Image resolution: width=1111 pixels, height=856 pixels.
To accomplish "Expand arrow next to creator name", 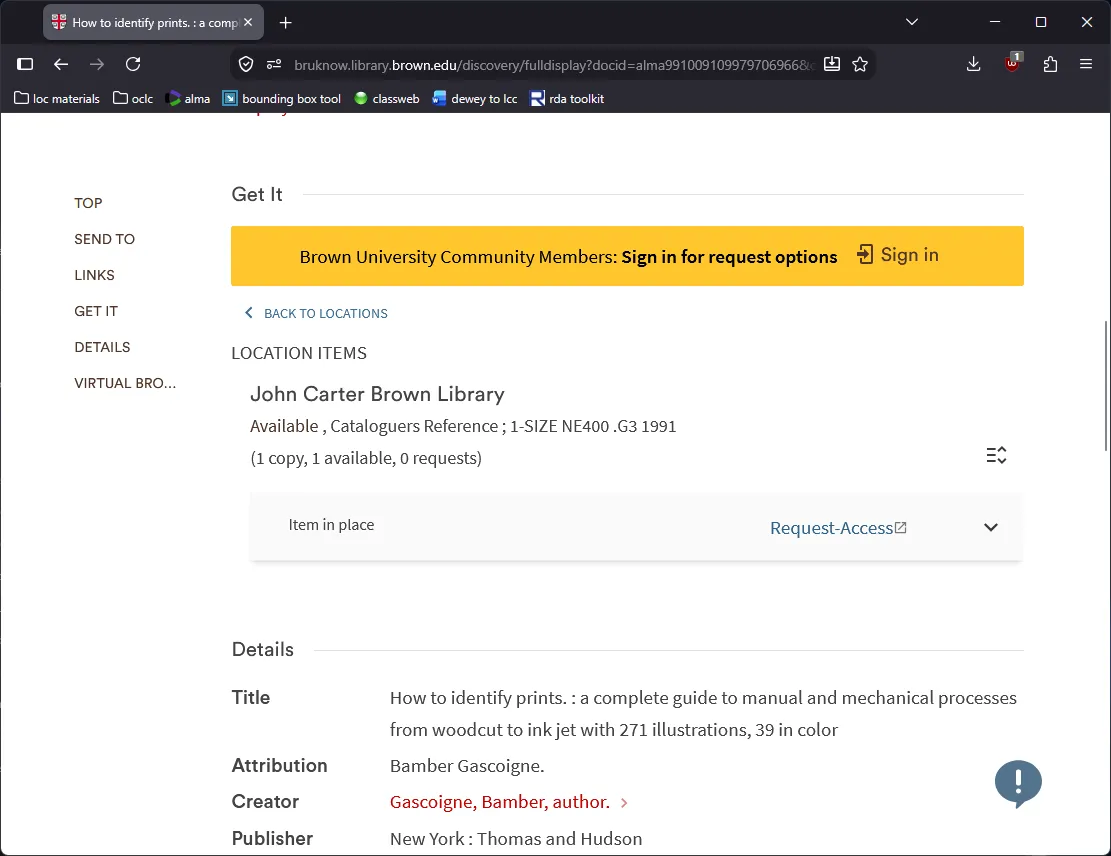I will [624, 803].
